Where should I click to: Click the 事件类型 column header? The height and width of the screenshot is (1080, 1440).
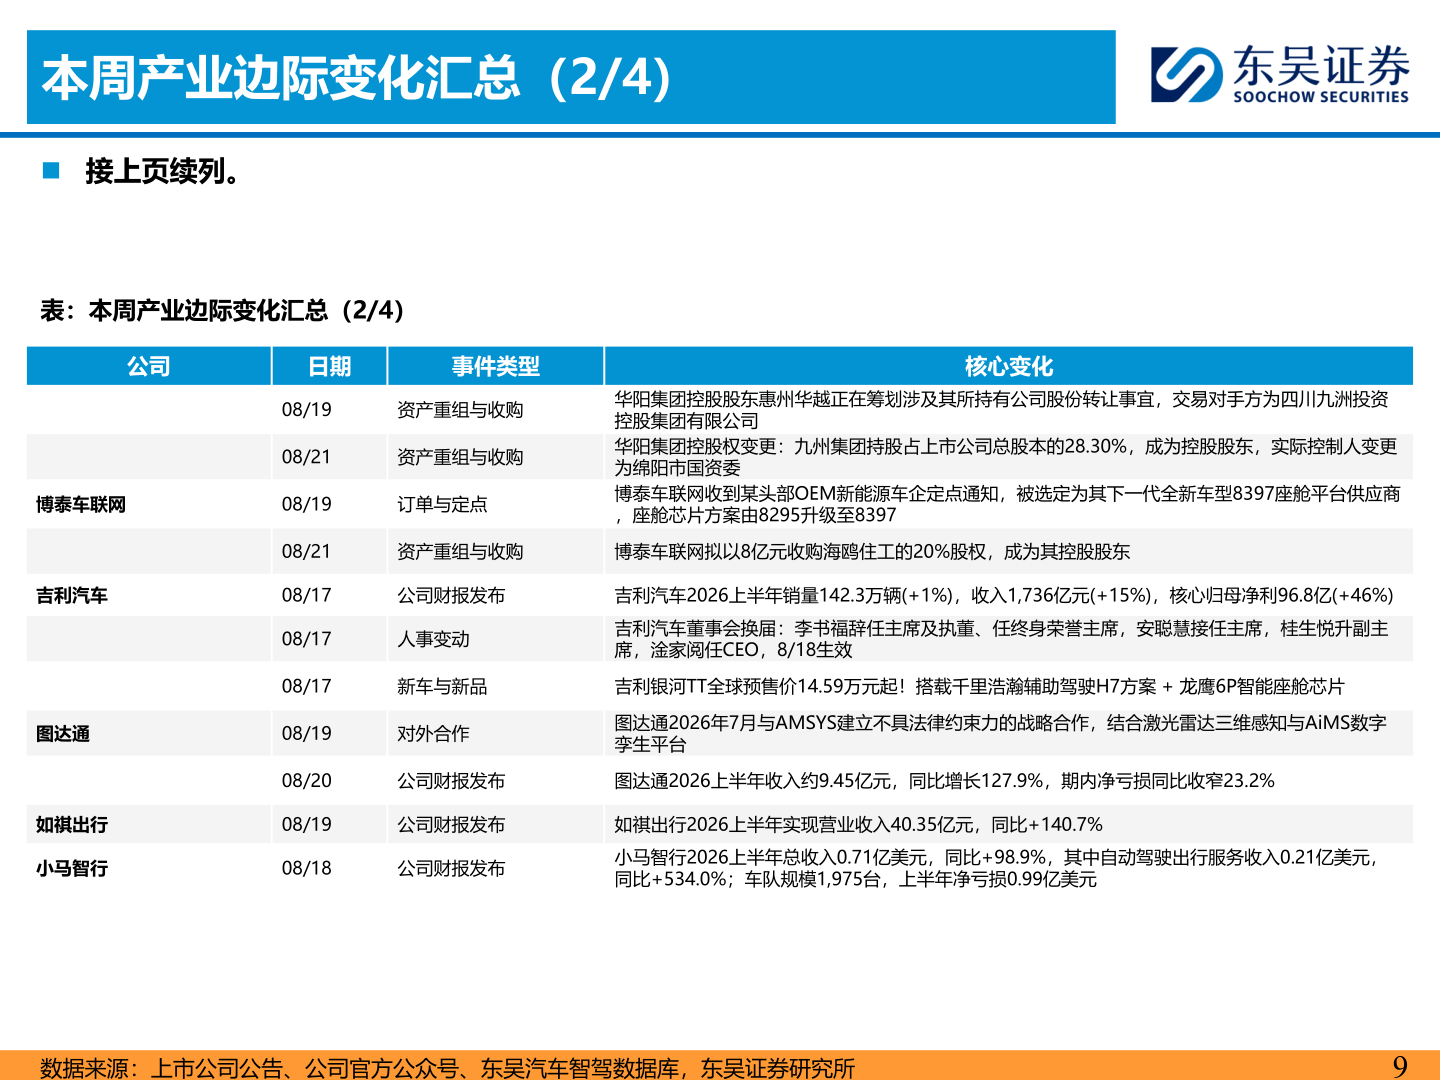coord(496,366)
